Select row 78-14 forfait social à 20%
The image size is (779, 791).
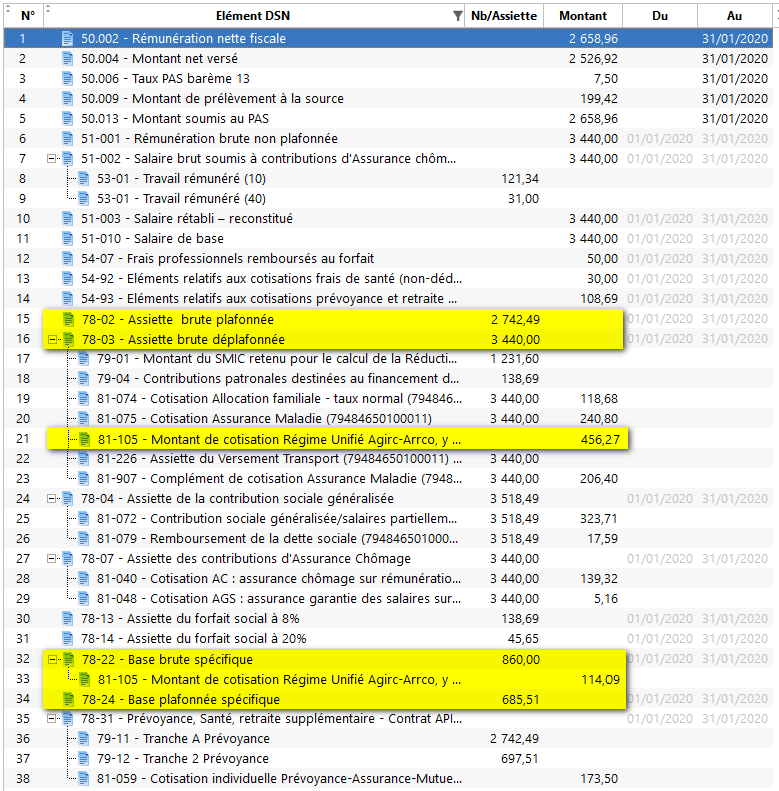coord(388,639)
